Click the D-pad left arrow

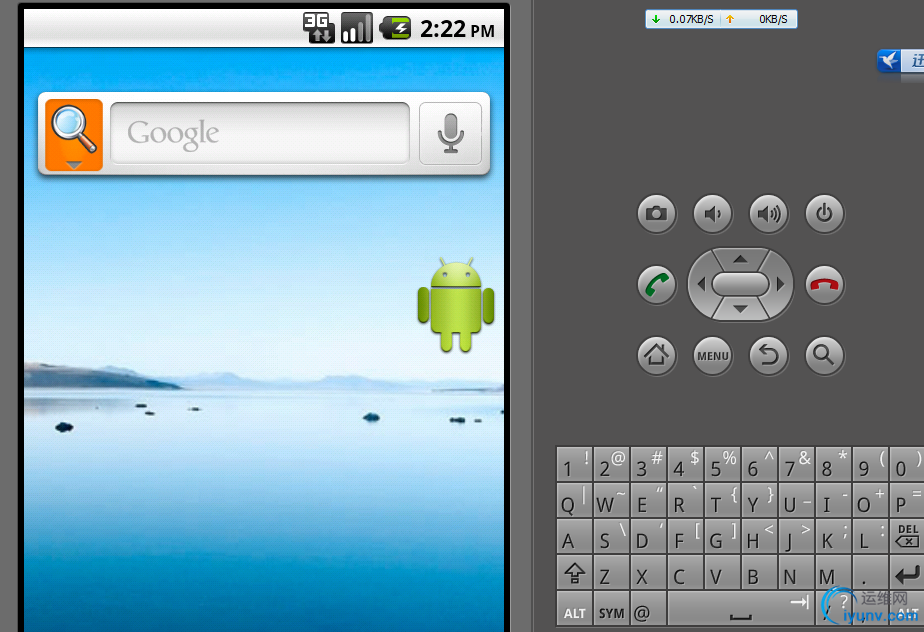[x=701, y=285]
